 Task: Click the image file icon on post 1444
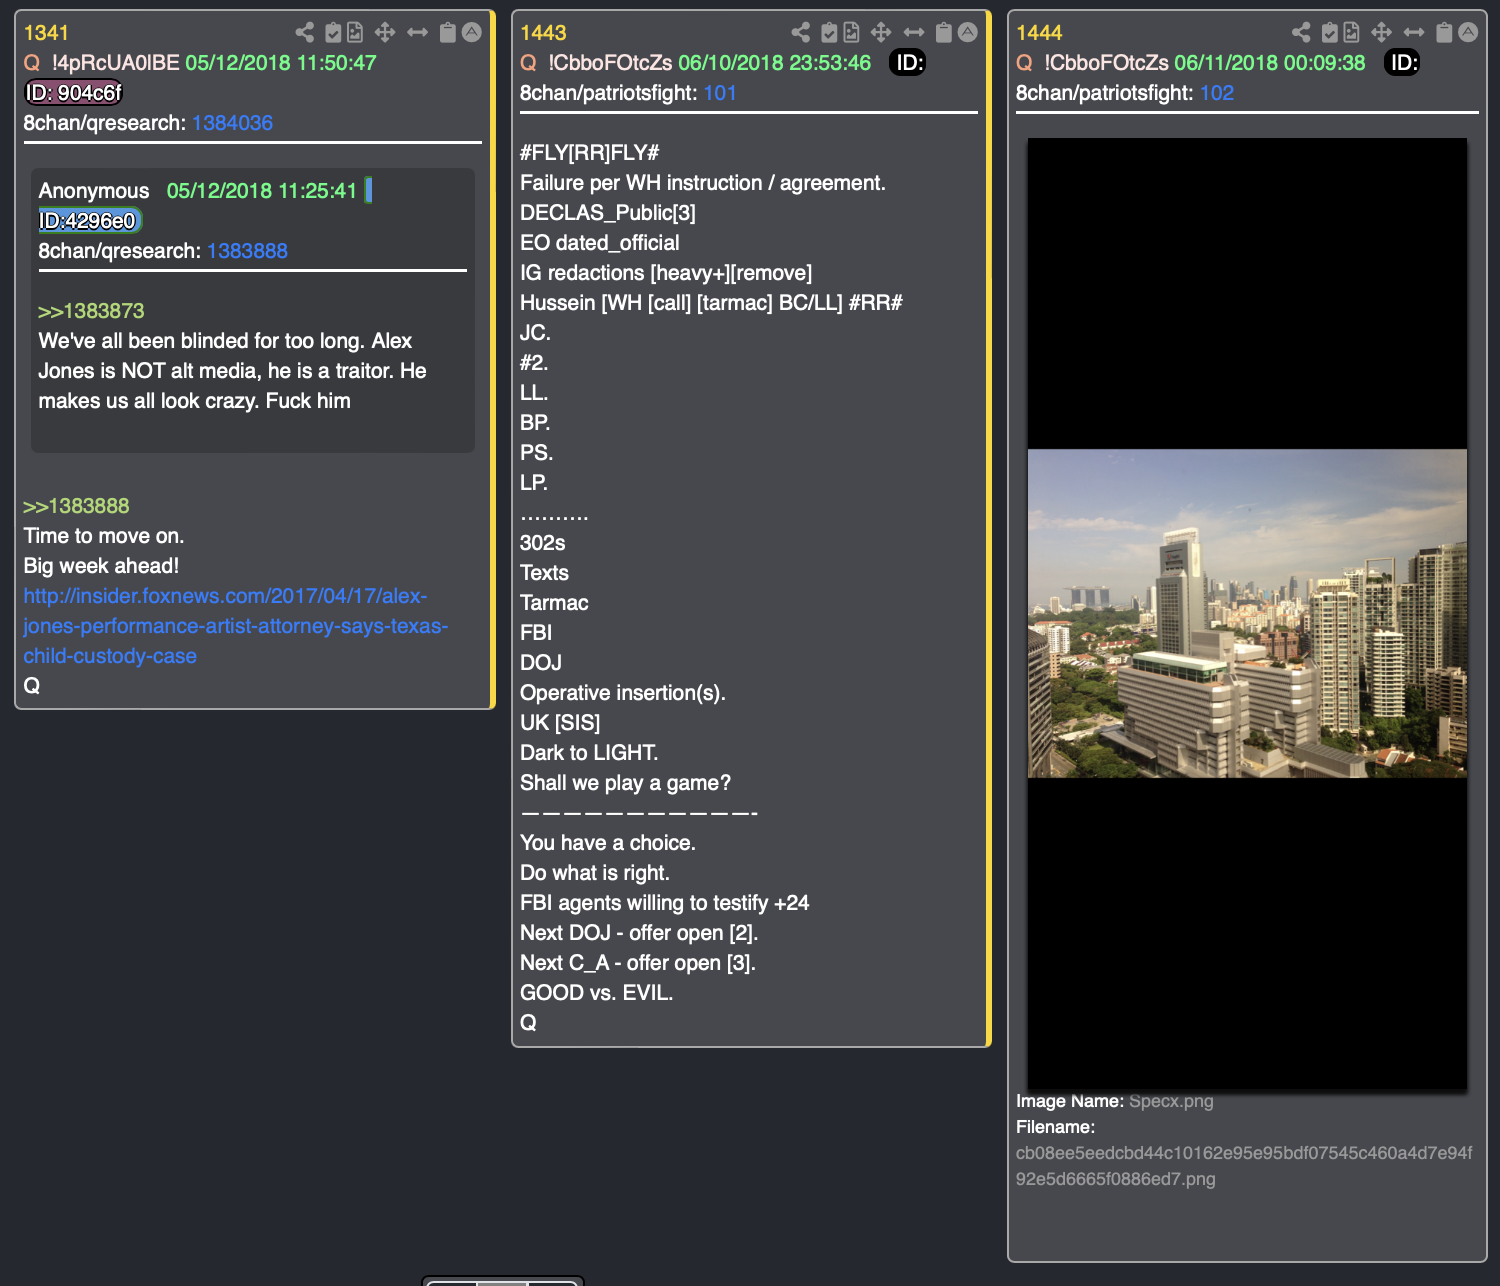(1351, 32)
